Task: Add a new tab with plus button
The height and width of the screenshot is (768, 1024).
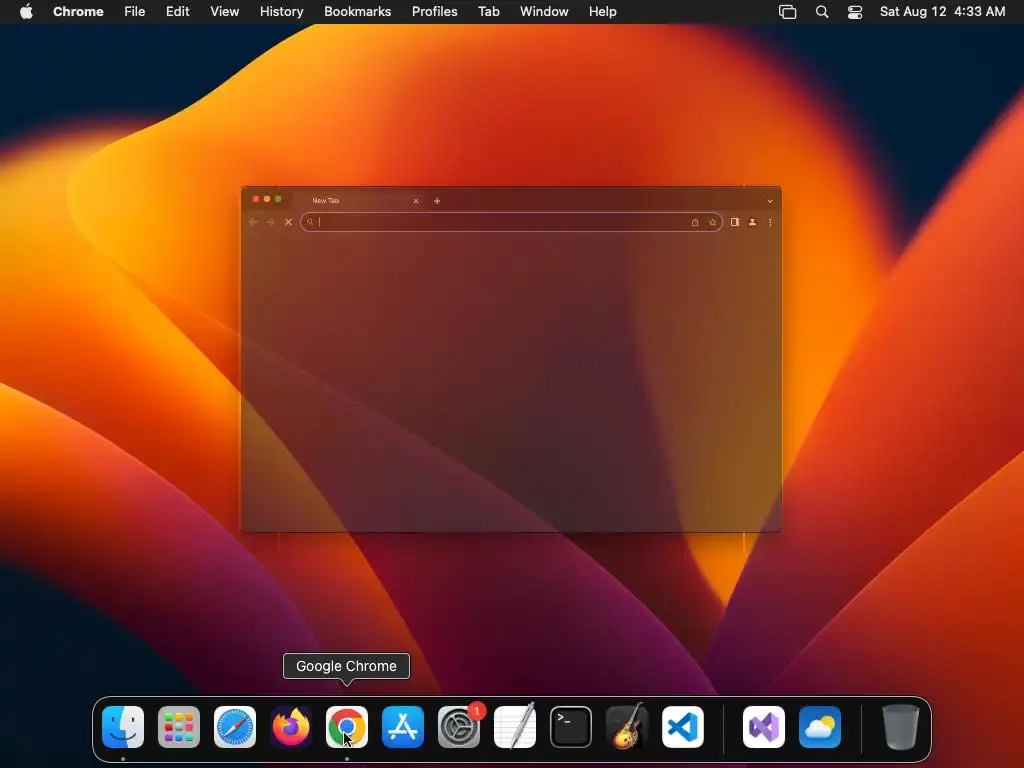Action: click(x=437, y=201)
